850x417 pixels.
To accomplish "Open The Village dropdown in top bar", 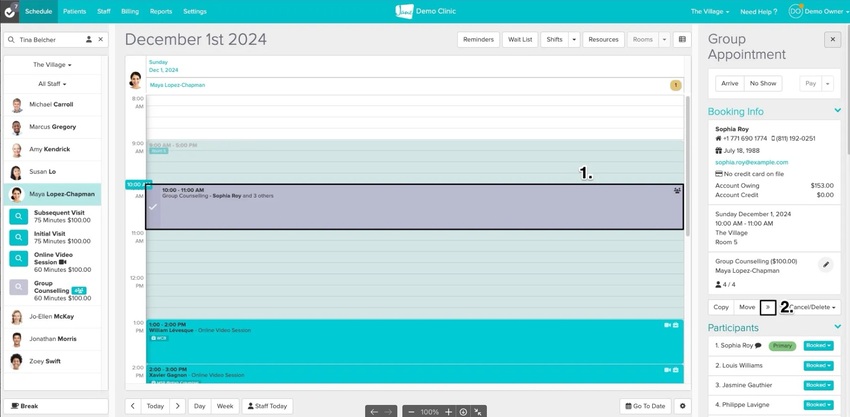I will click(x=710, y=11).
